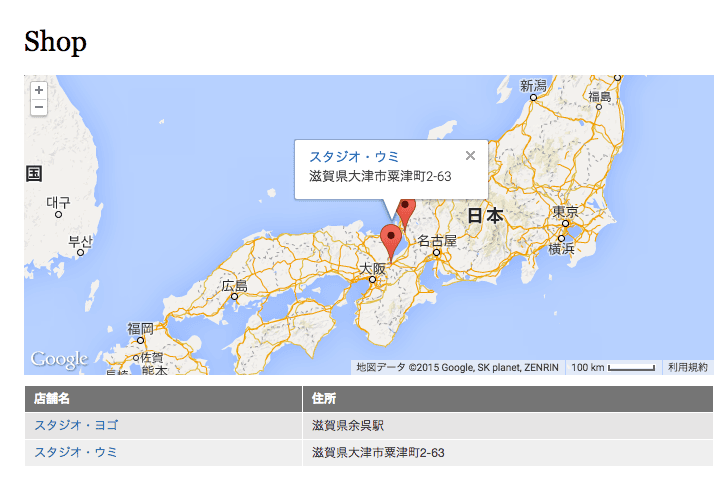
Task: Click the 新潟 city label on map
Action: (x=533, y=86)
